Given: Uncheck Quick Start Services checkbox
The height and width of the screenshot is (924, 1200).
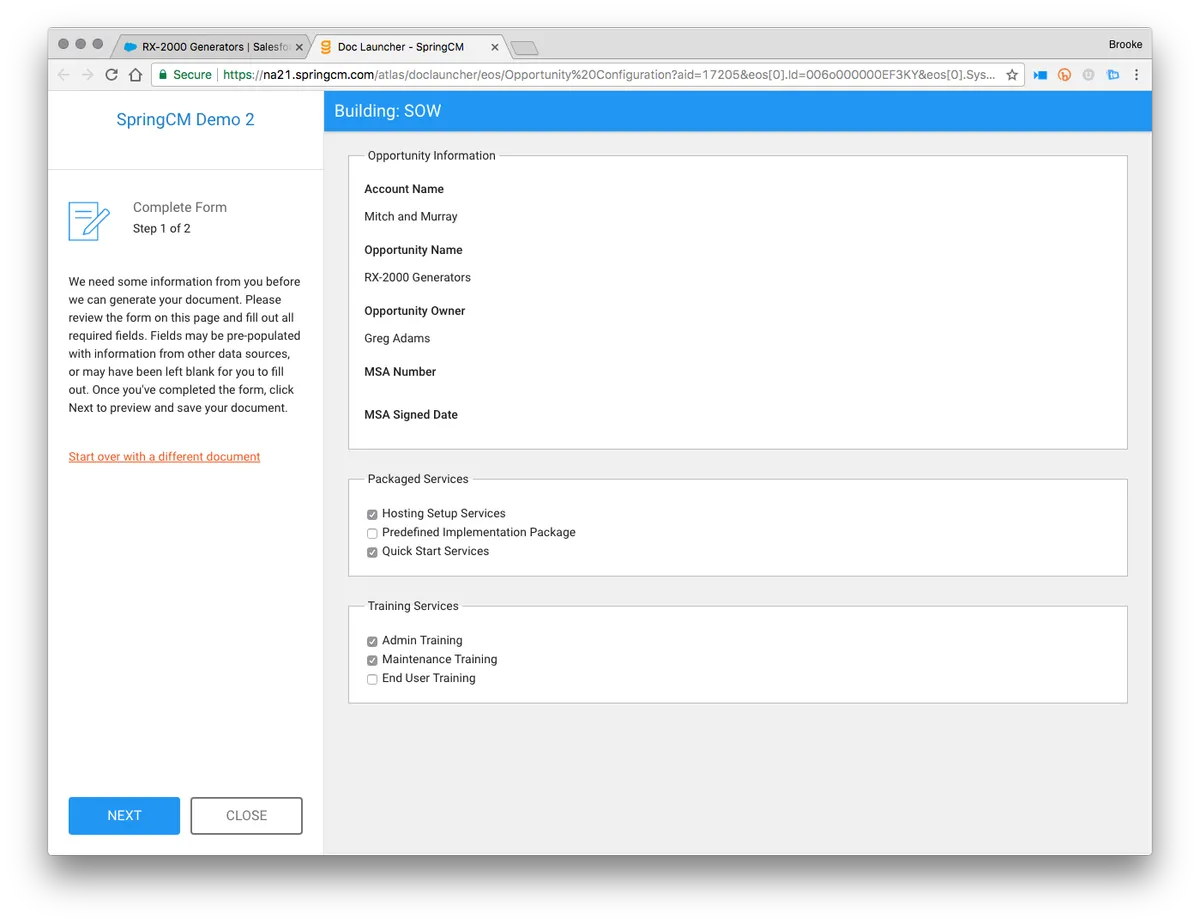Looking at the screenshot, I should coord(372,552).
